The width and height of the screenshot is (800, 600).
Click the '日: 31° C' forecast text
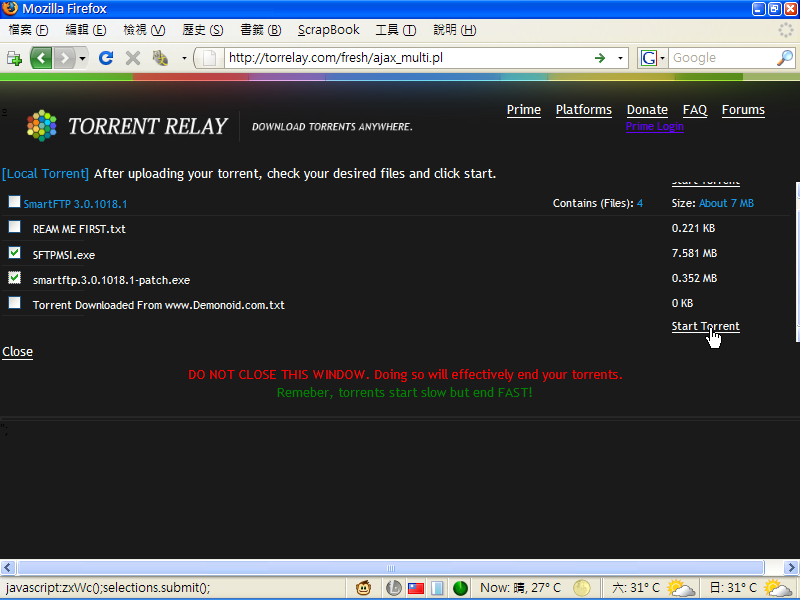click(734, 588)
